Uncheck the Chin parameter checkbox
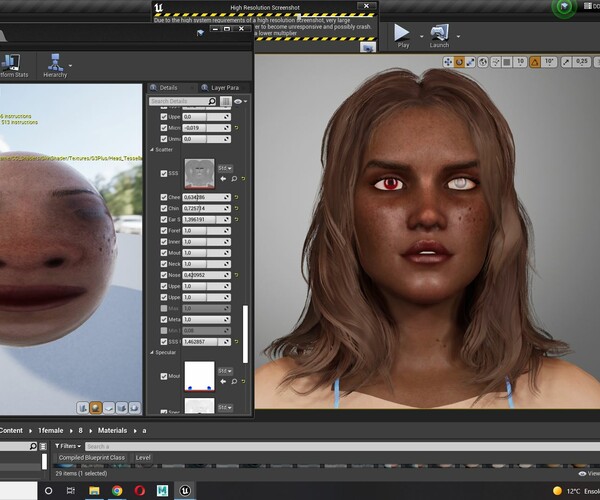The height and width of the screenshot is (500, 600). (164, 208)
